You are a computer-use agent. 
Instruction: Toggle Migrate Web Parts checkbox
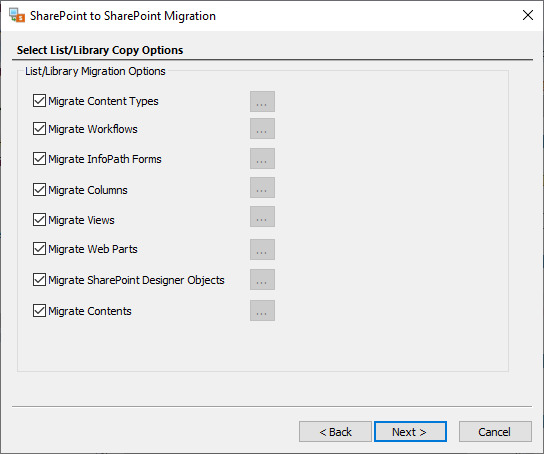(x=39, y=249)
